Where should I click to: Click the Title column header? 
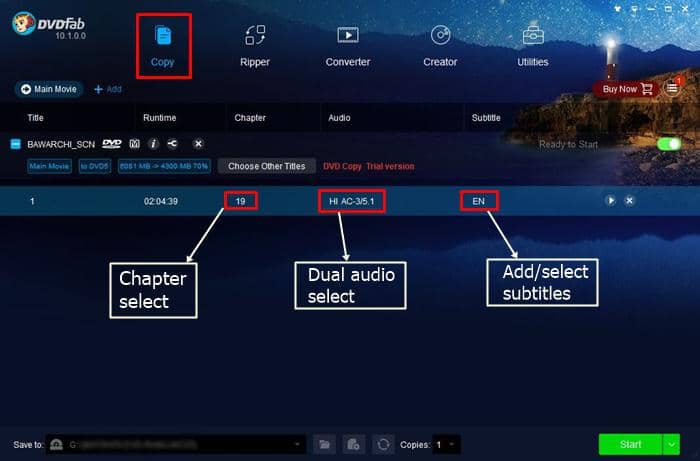(35, 118)
